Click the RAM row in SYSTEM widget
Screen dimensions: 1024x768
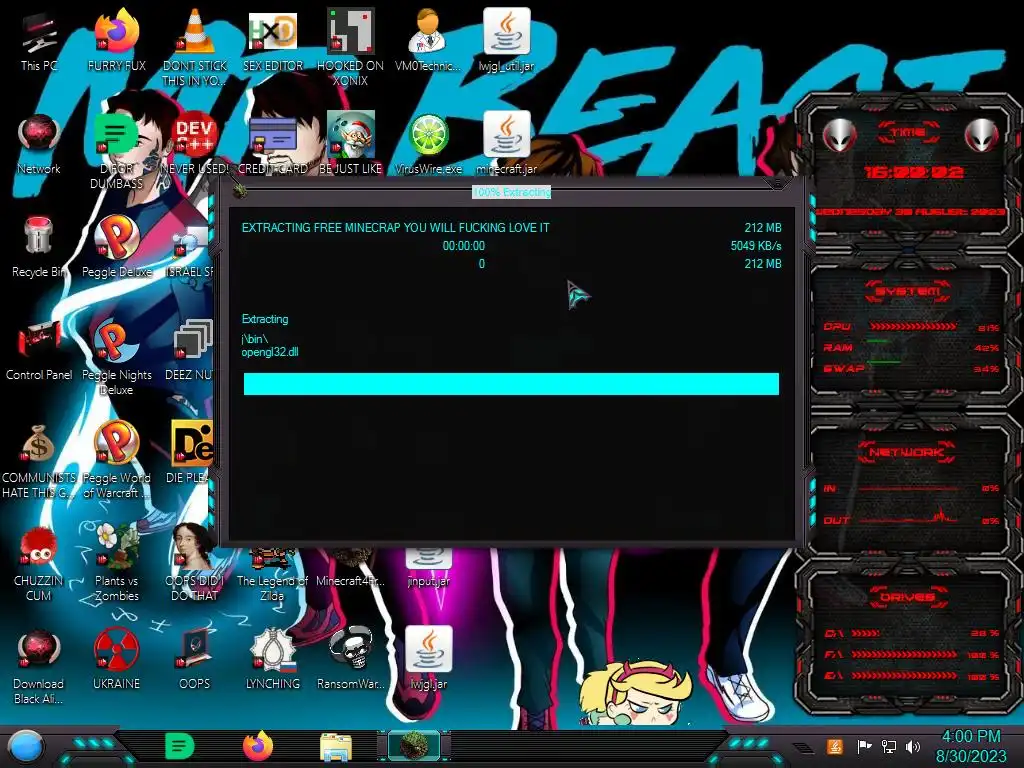[x=911, y=347]
